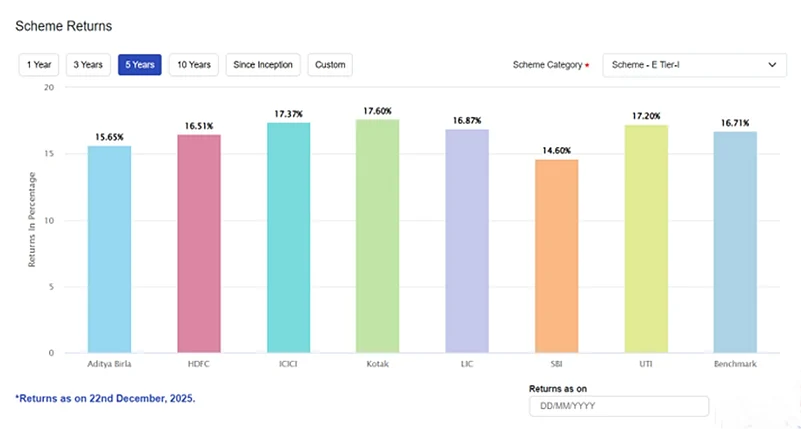Image resolution: width=801 pixels, height=429 pixels.
Task: Click the Aditya Birla blue bar
Action: (x=109, y=250)
